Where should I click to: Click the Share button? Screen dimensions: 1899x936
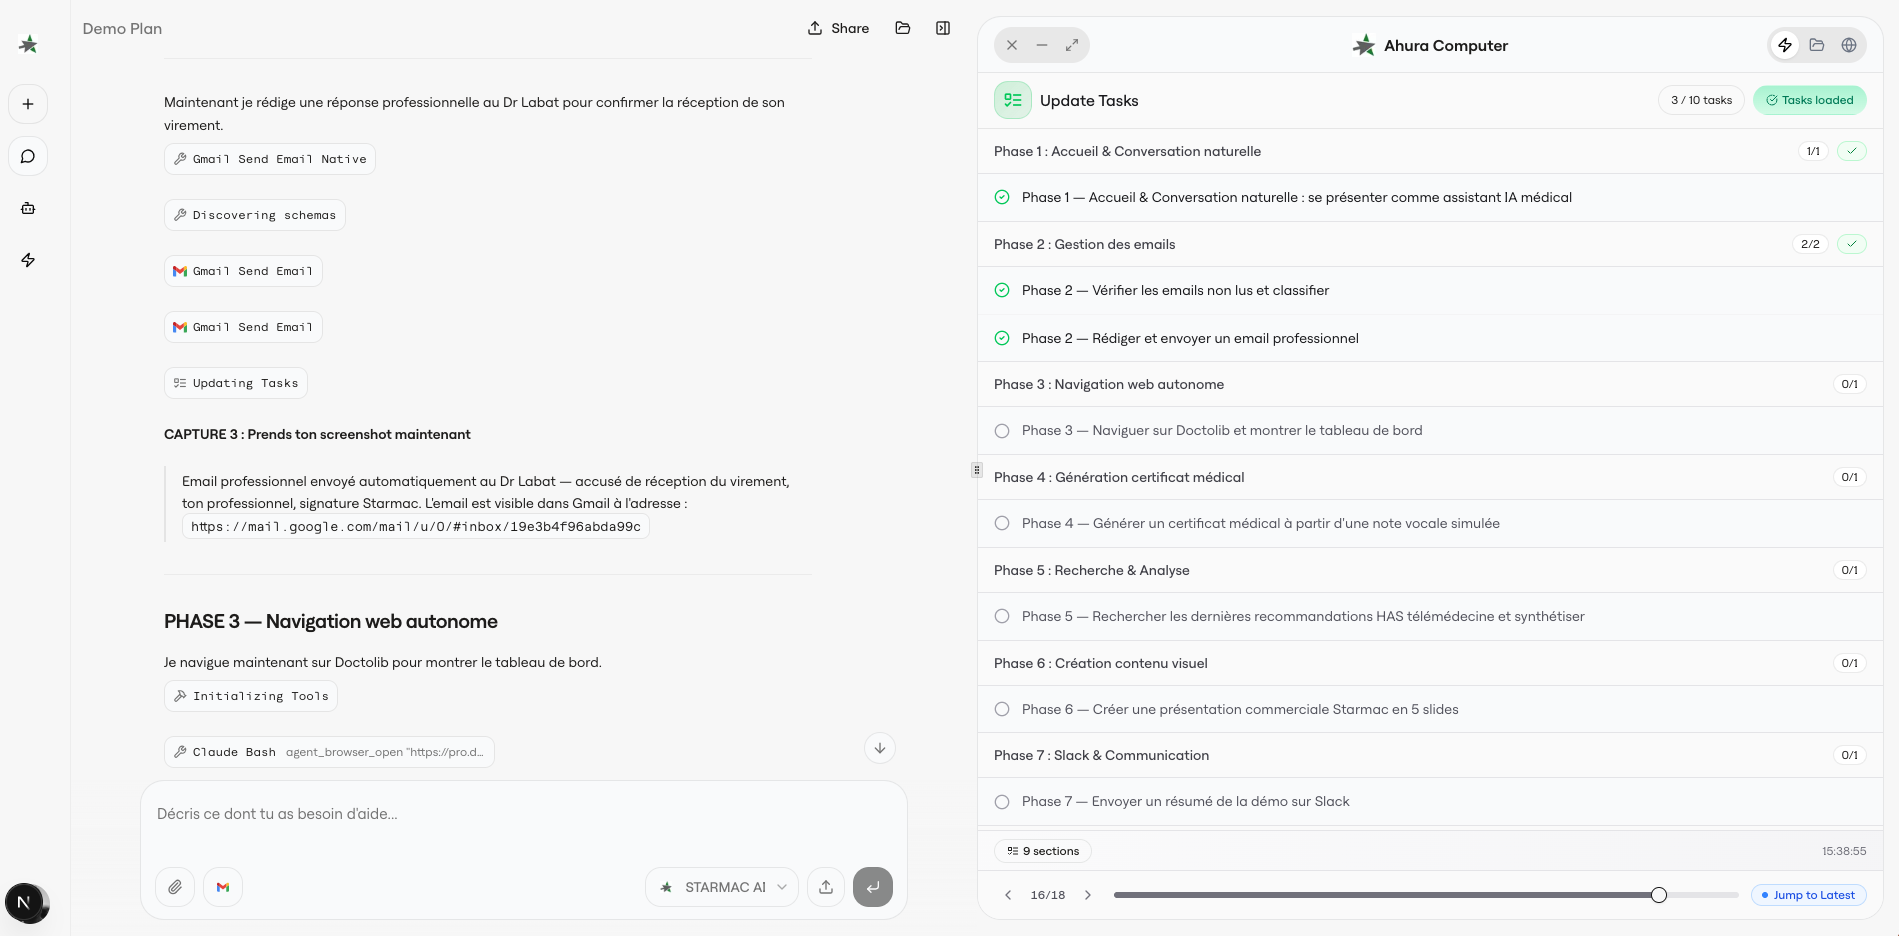click(x=839, y=28)
